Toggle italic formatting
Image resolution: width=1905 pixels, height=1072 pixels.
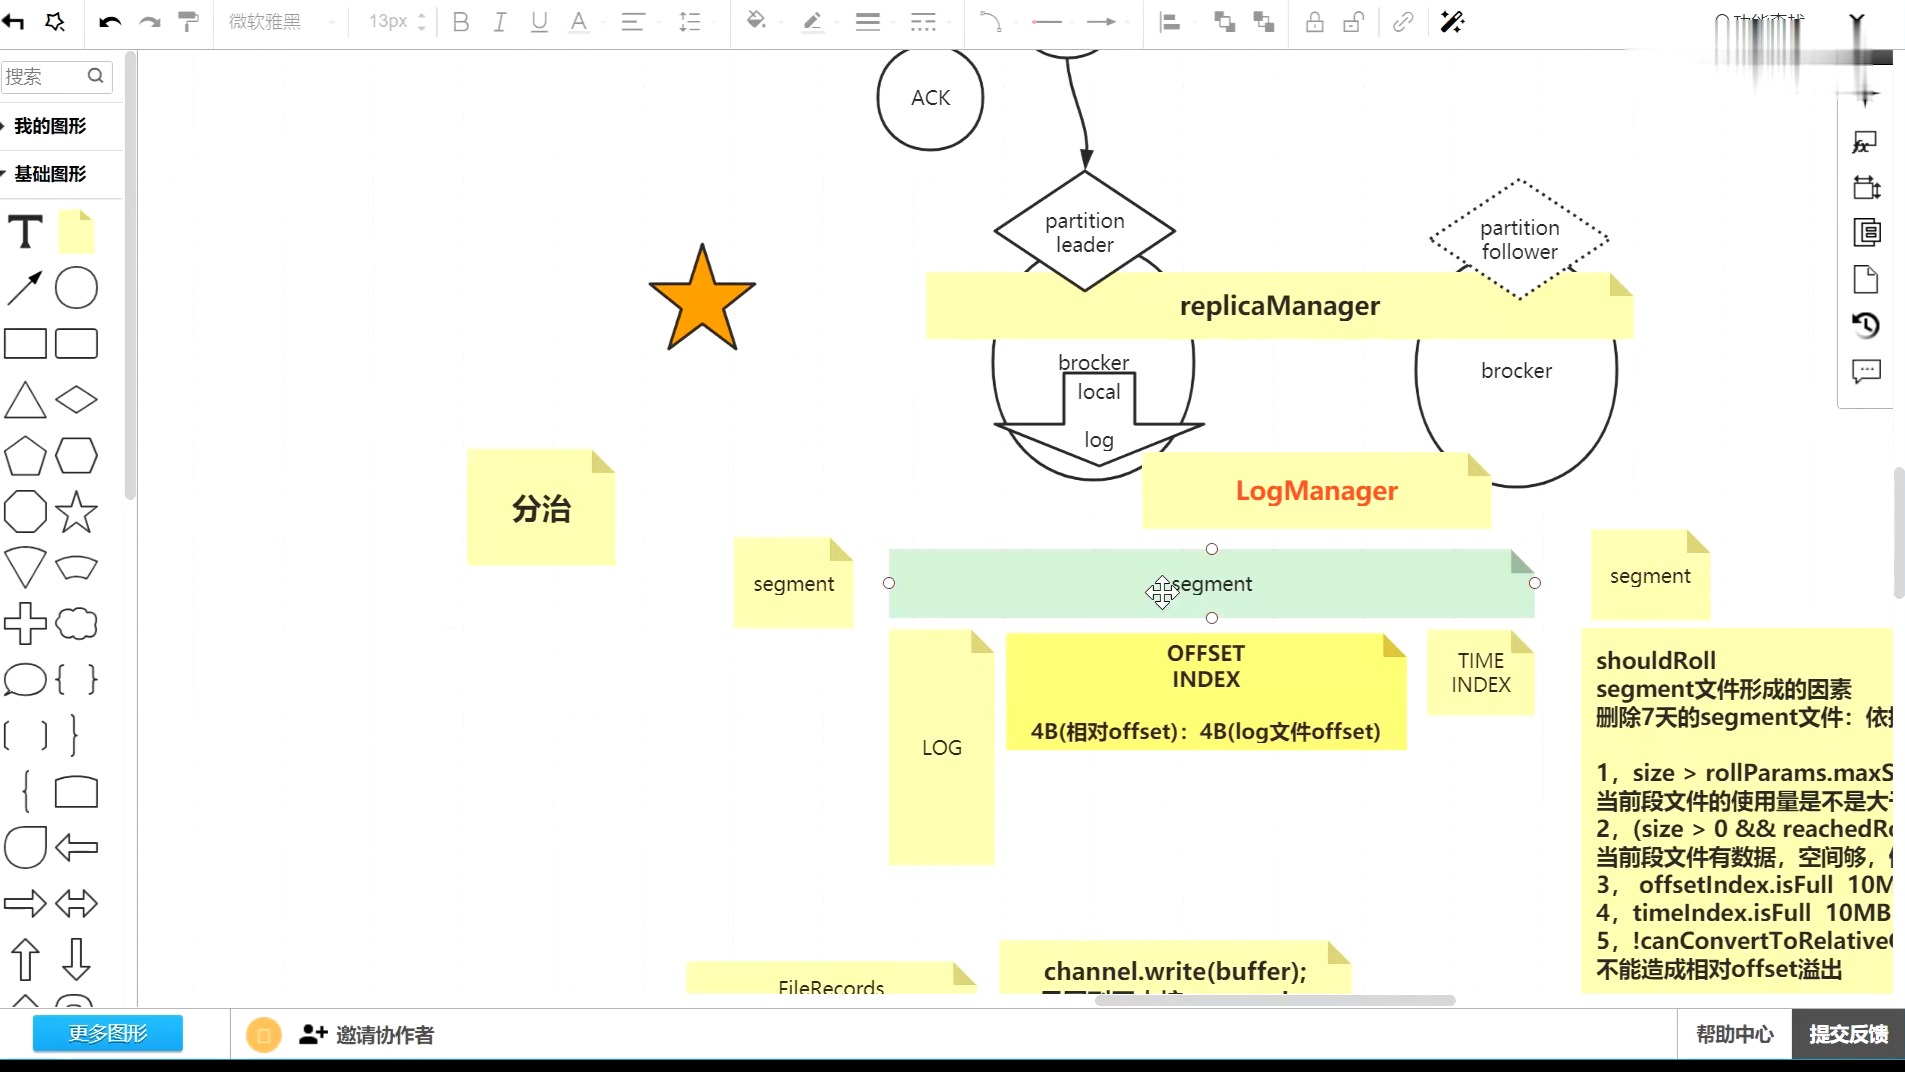click(x=500, y=22)
